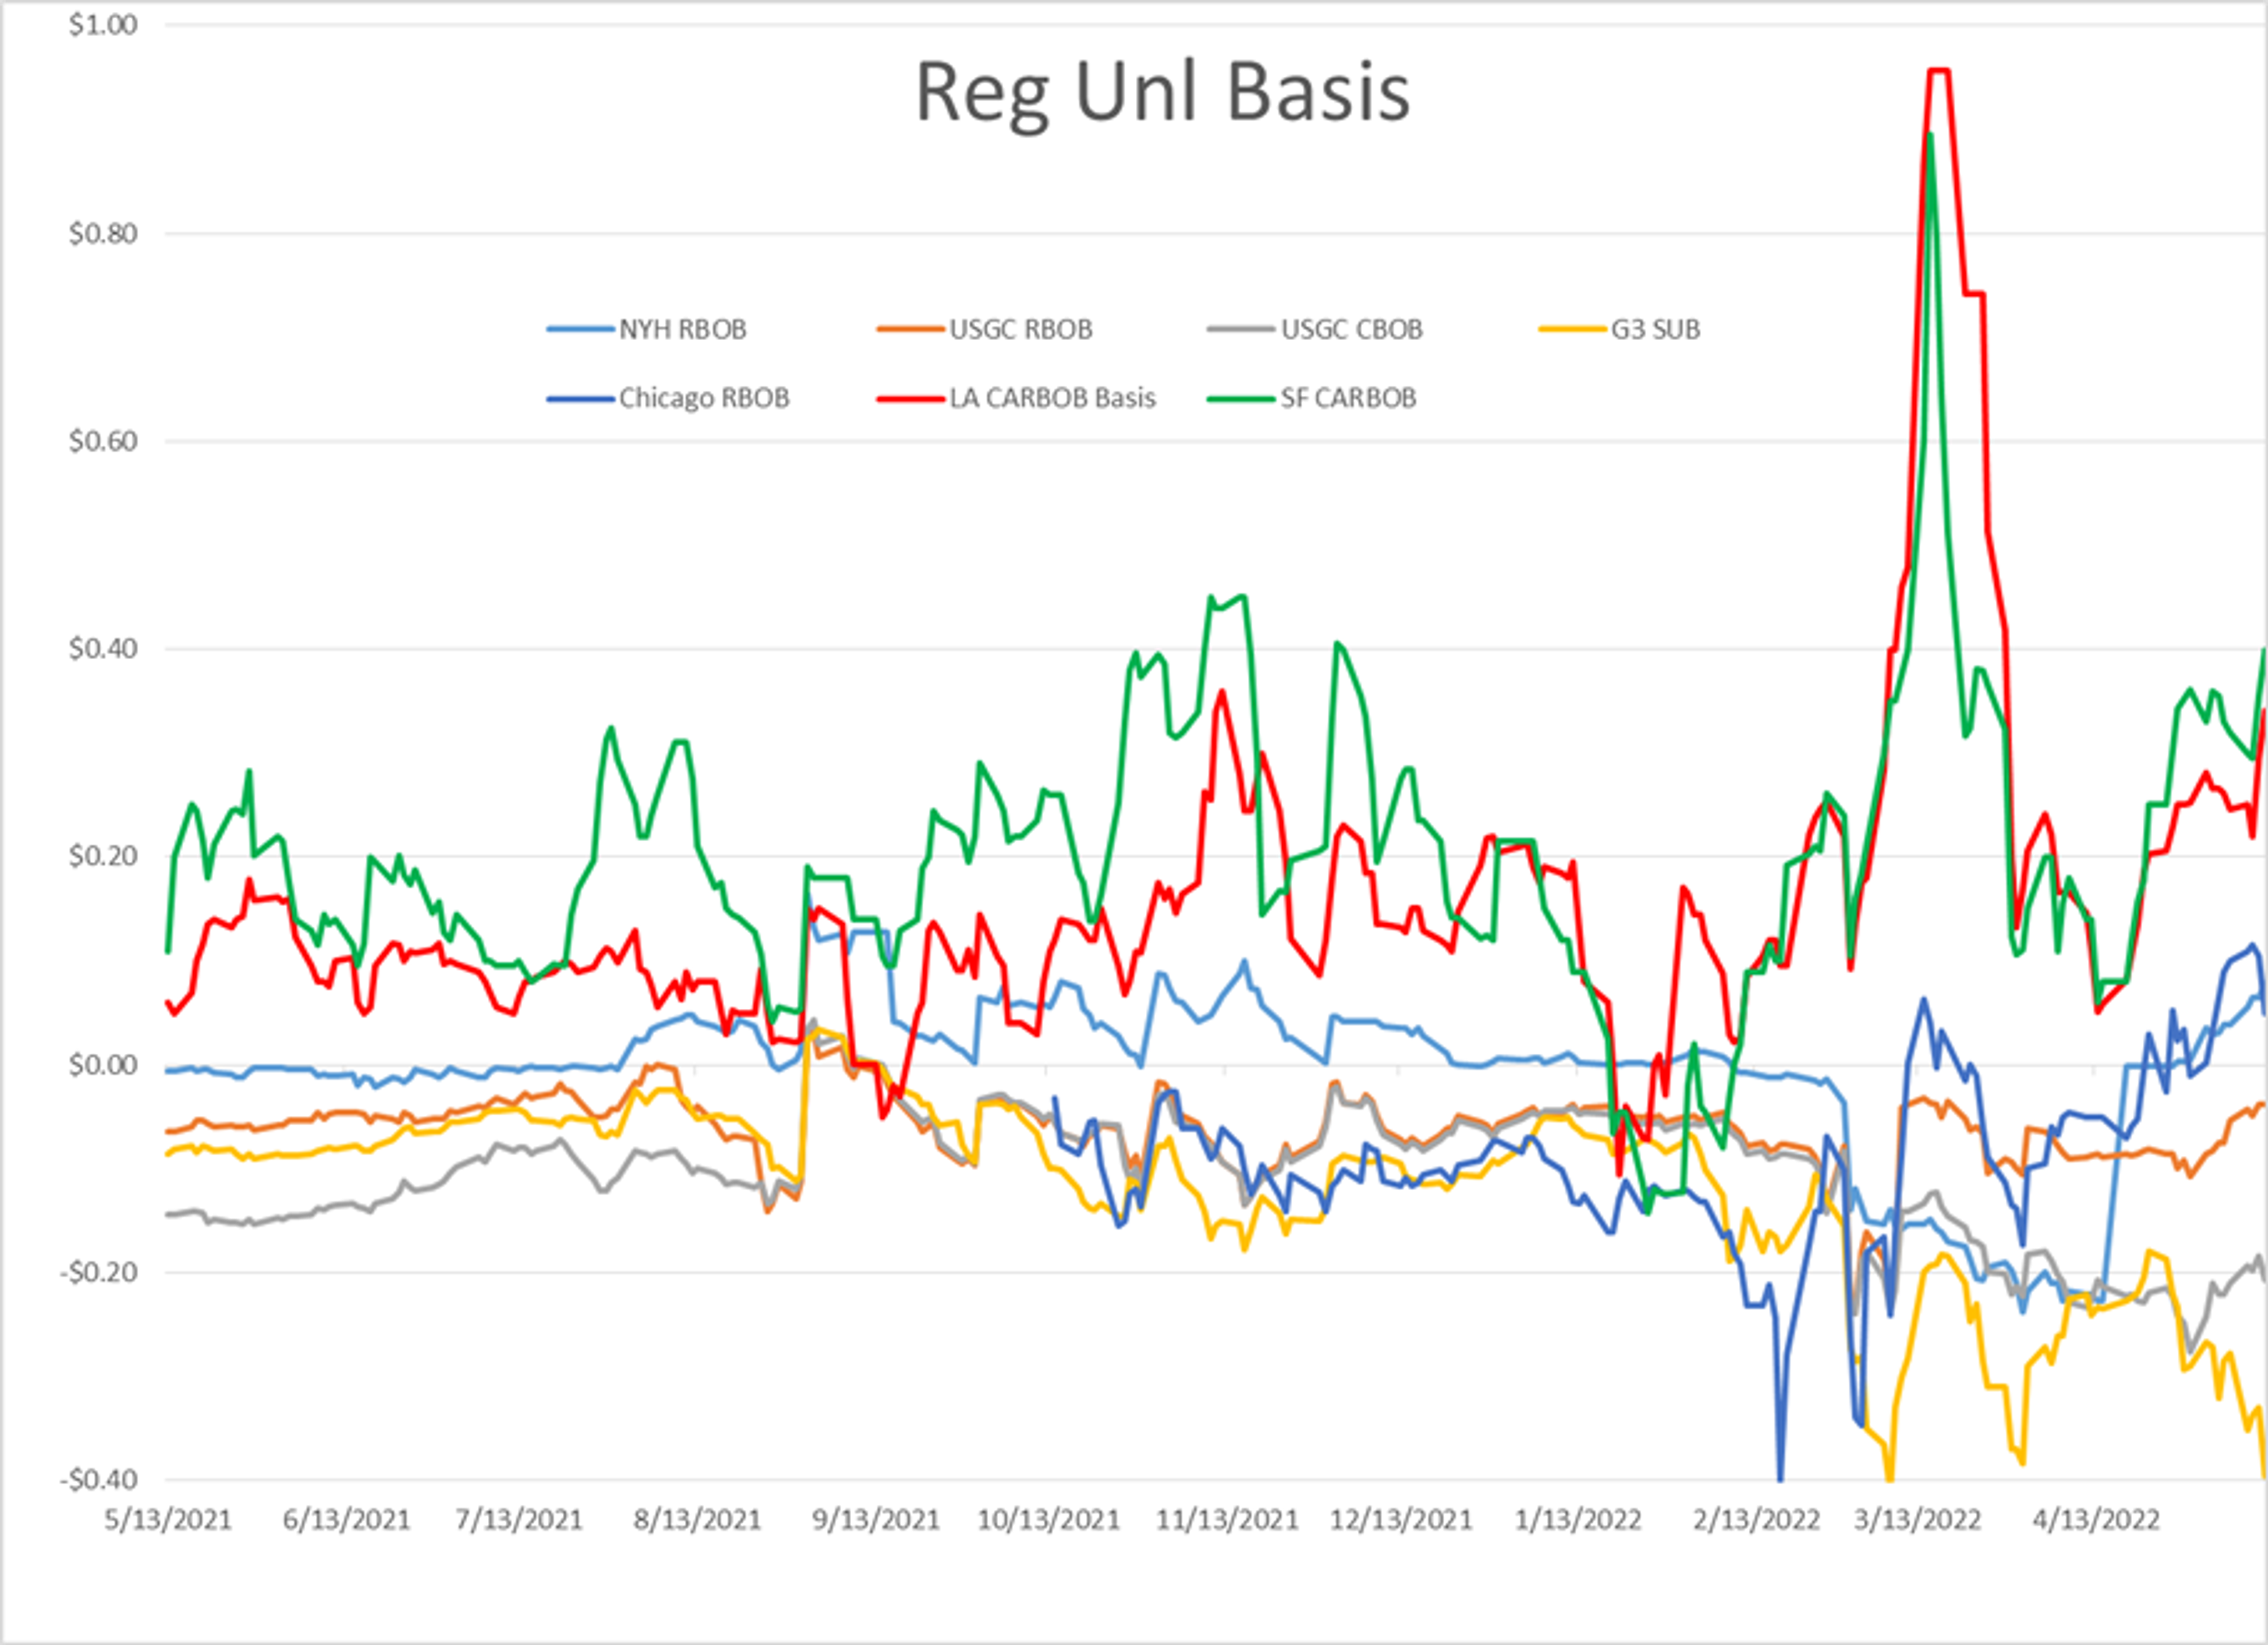This screenshot has width=2268, height=1645.
Task: Click the 9/13/2021 date axis label
Action: pyautogui.click(x=876, y=1520)
